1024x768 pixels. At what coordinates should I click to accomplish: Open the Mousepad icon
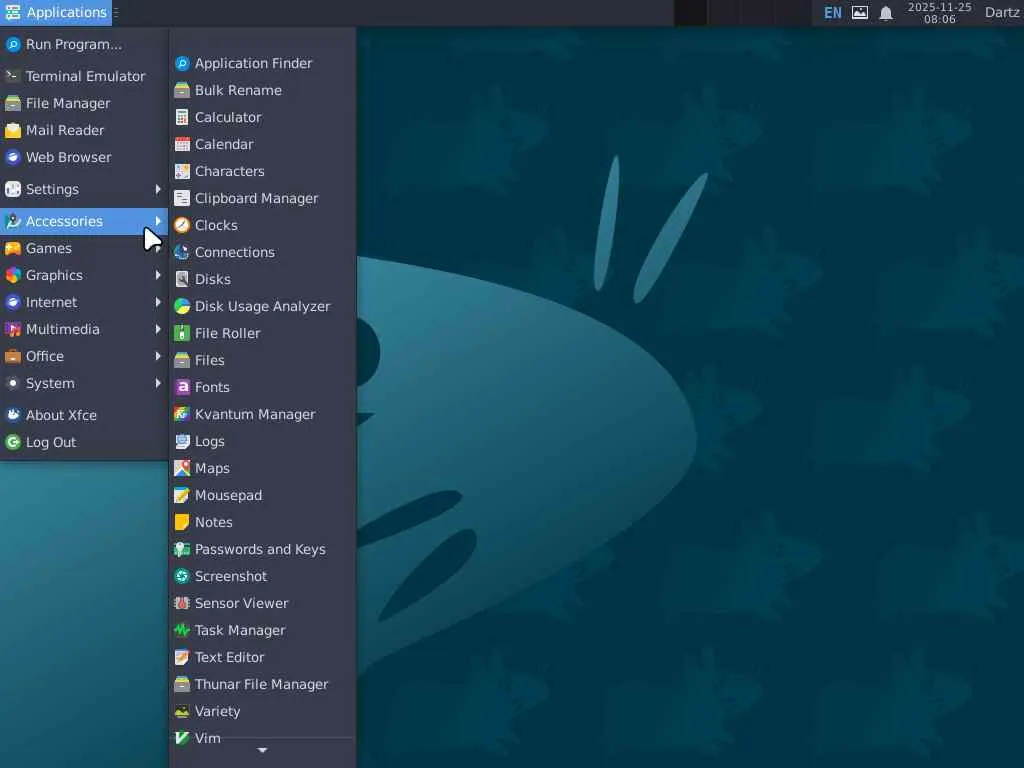(182, 495)
